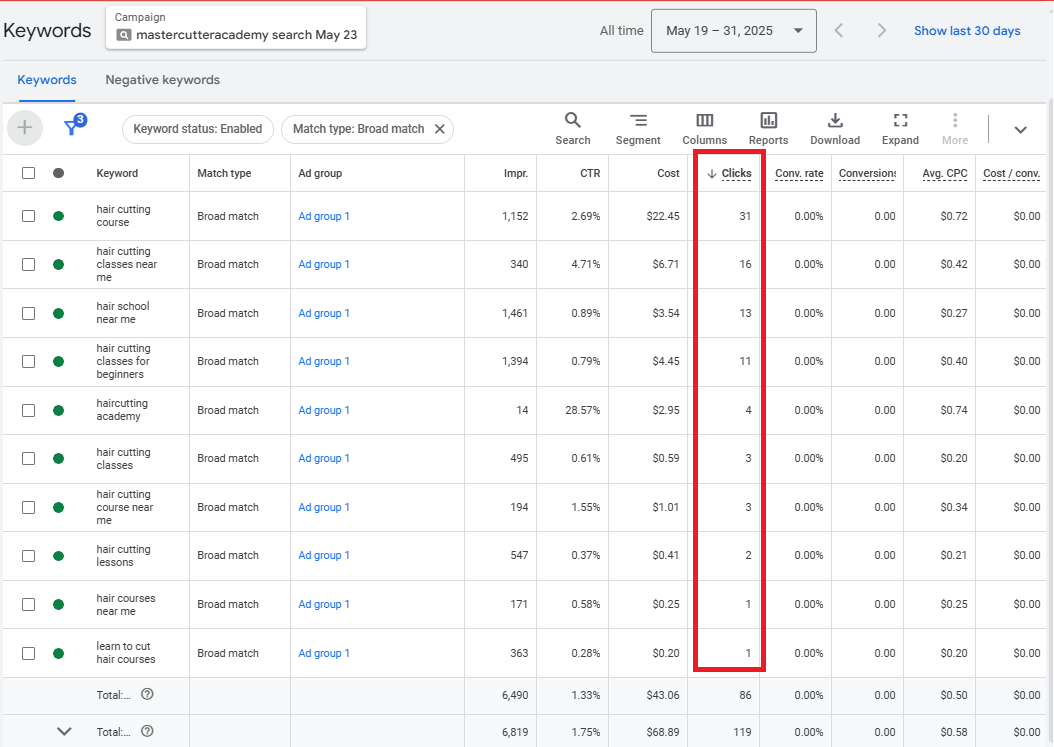The width and height of the screenshot is (1054, 747).
Task: Click the hair cutting course keyword text
Action: click(123, 216)
